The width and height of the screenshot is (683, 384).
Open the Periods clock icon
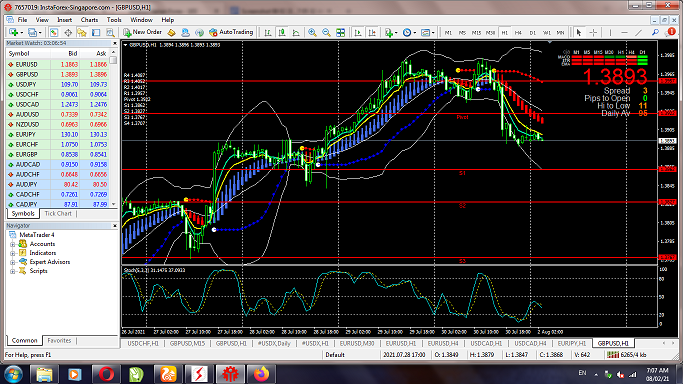(x=407, y=32)
